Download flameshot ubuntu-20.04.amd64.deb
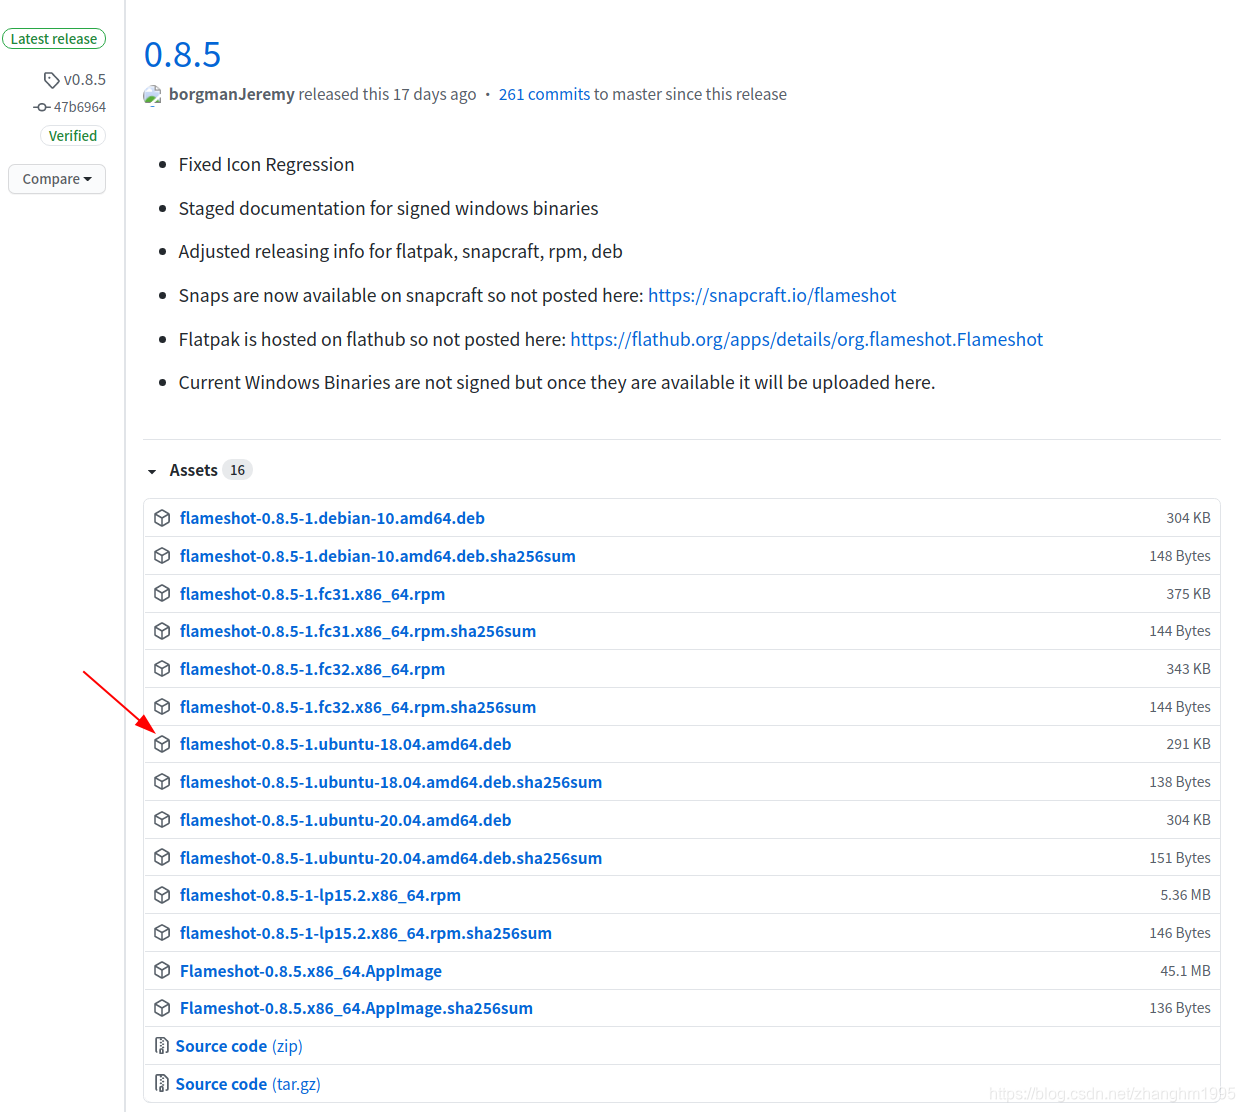 click(x=346, y=820)
